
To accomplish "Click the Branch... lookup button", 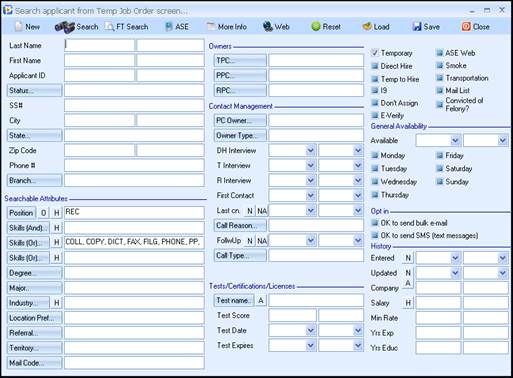I will click(x=35, y=180).
